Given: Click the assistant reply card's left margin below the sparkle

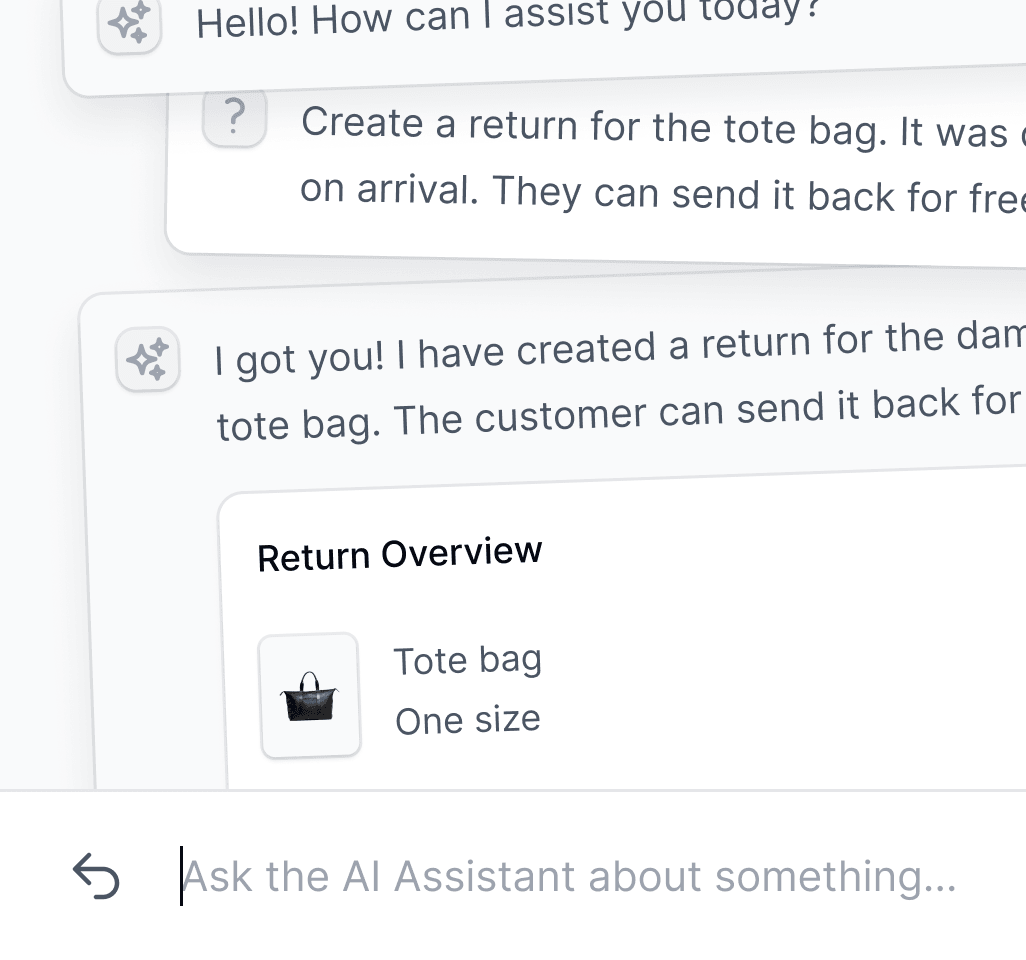Looking at the screenshot, I should [150, 589].
